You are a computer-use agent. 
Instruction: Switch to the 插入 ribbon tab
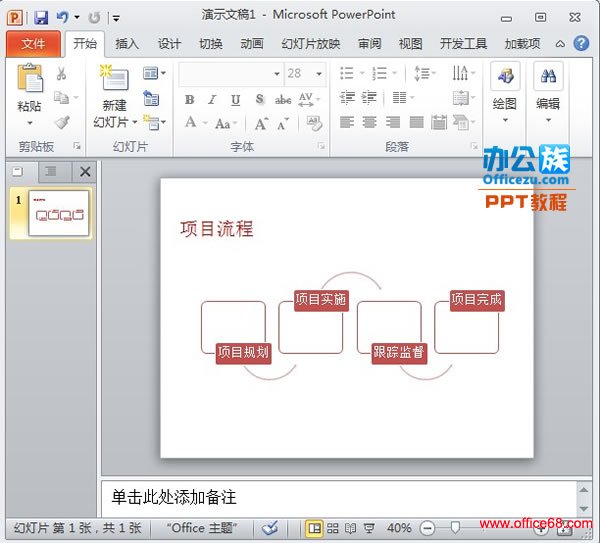(127, 44)
